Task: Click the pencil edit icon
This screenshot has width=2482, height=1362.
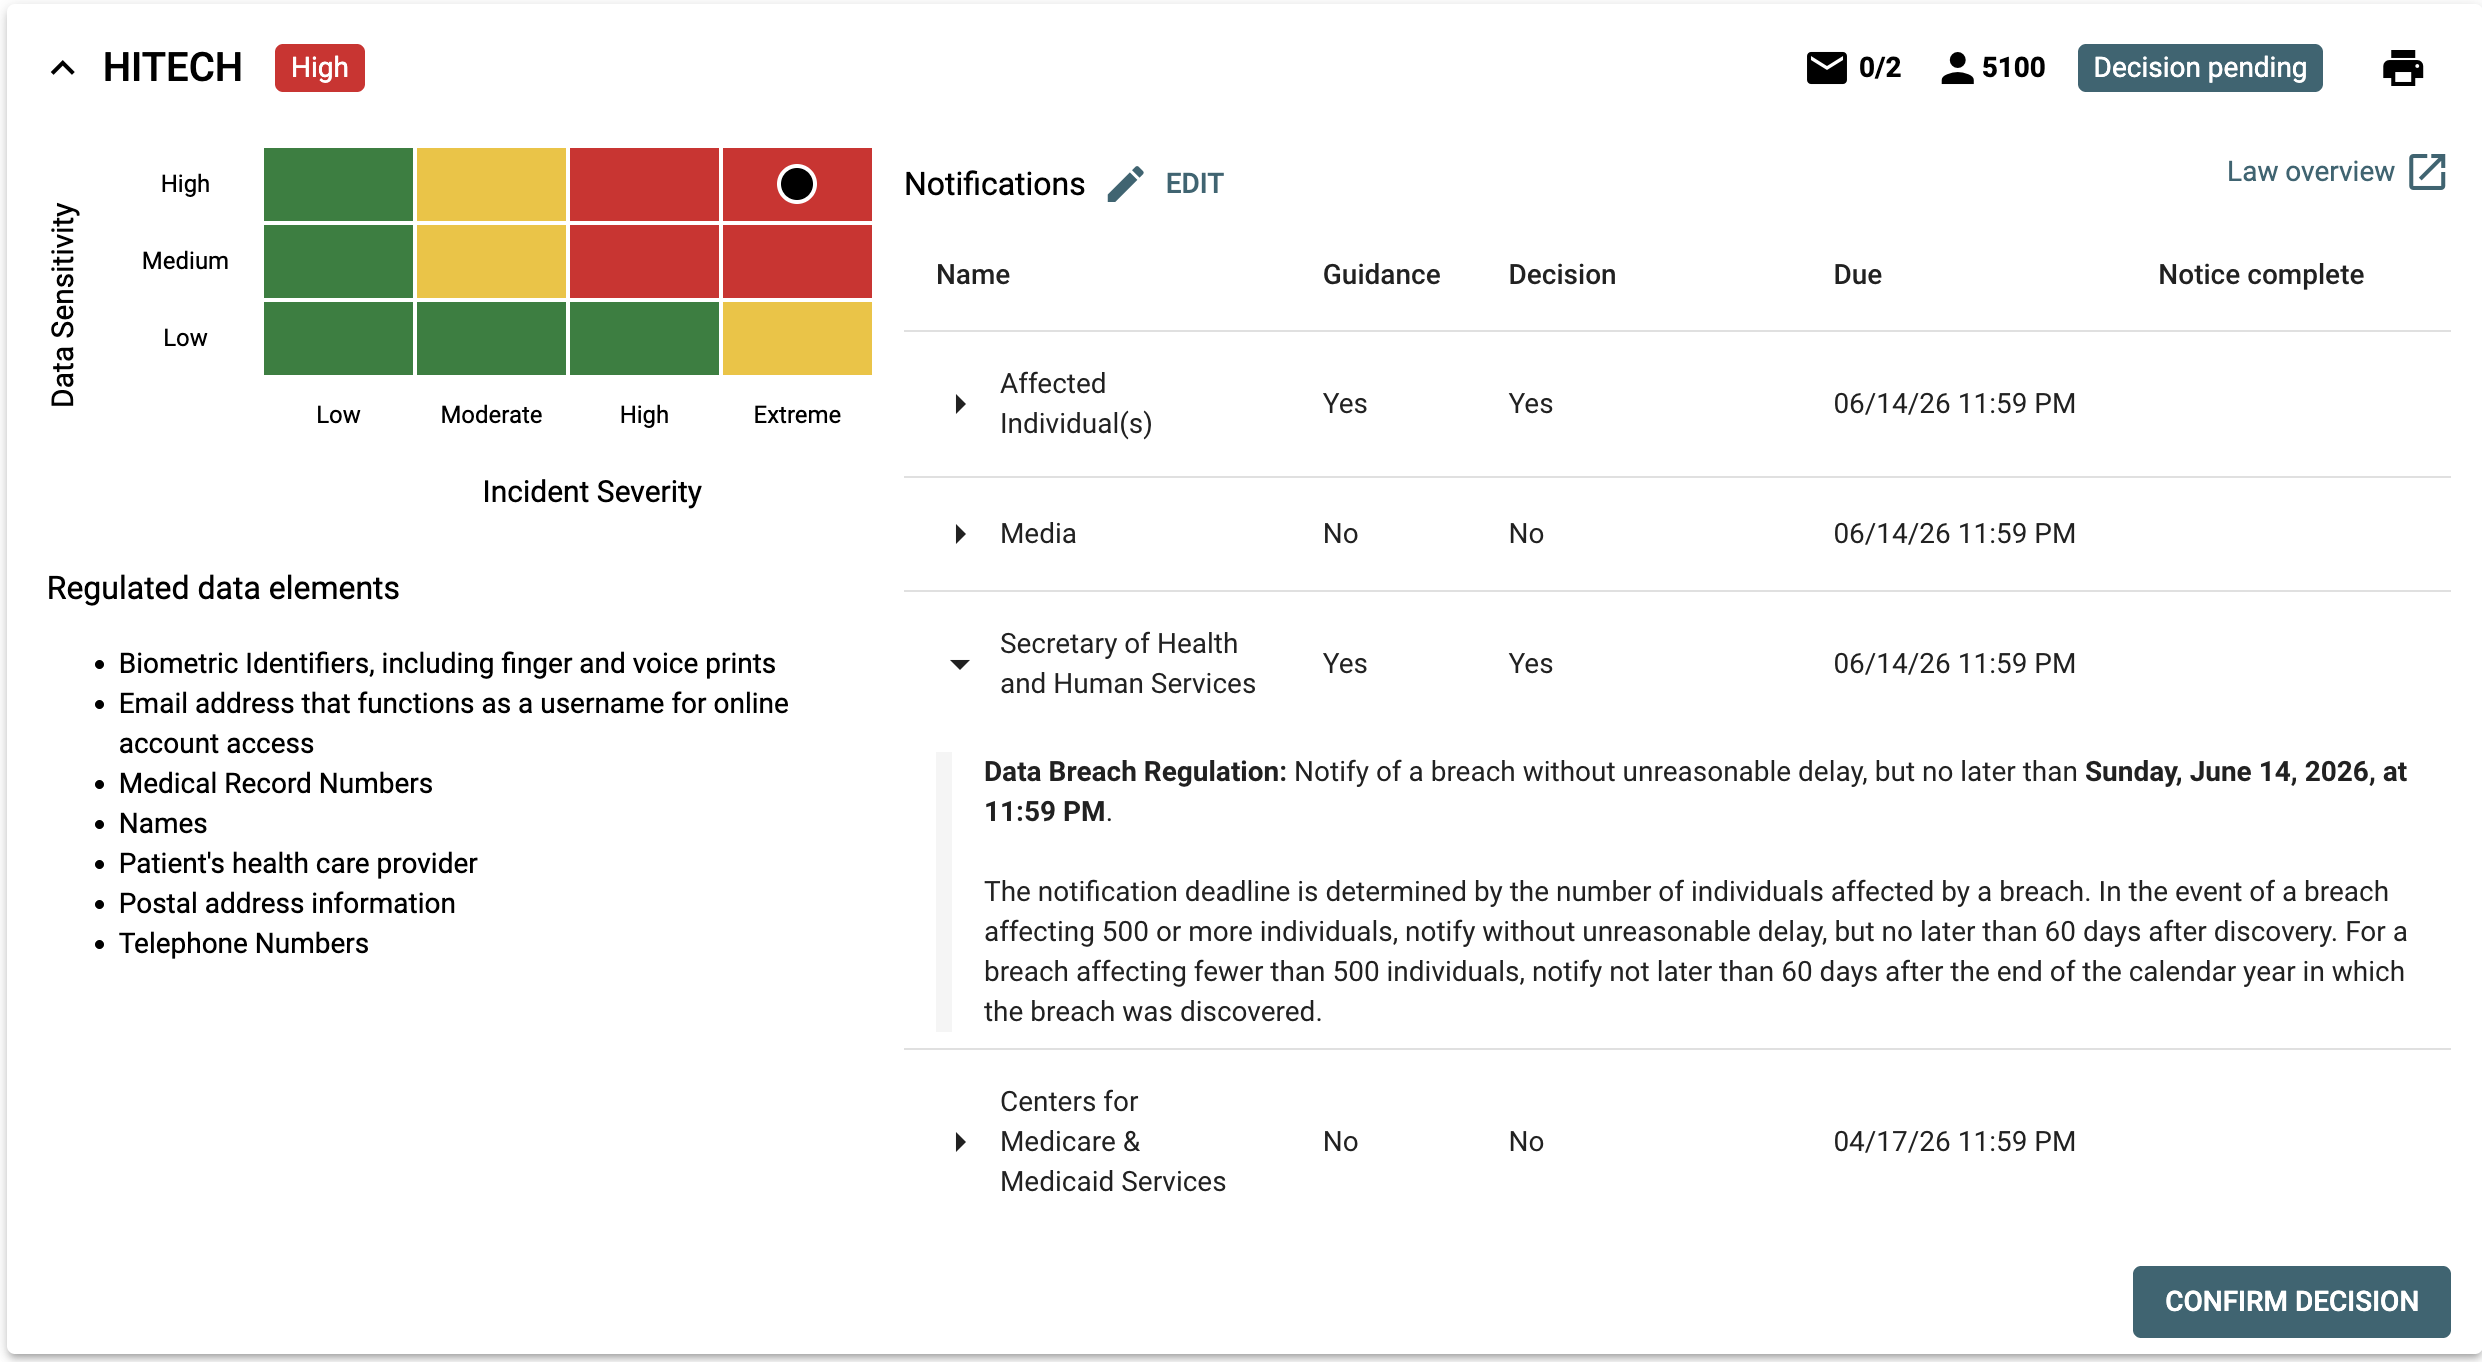Action: click(1126, 184)
